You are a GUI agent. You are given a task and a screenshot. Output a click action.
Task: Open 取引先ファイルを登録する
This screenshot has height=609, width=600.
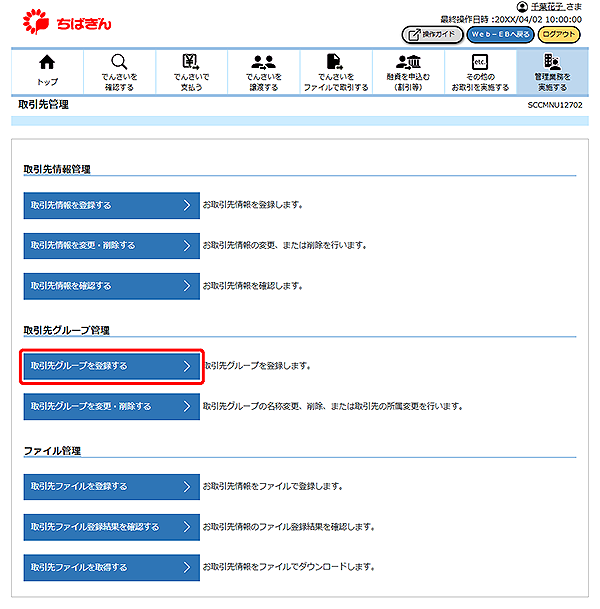pos(111,486)
